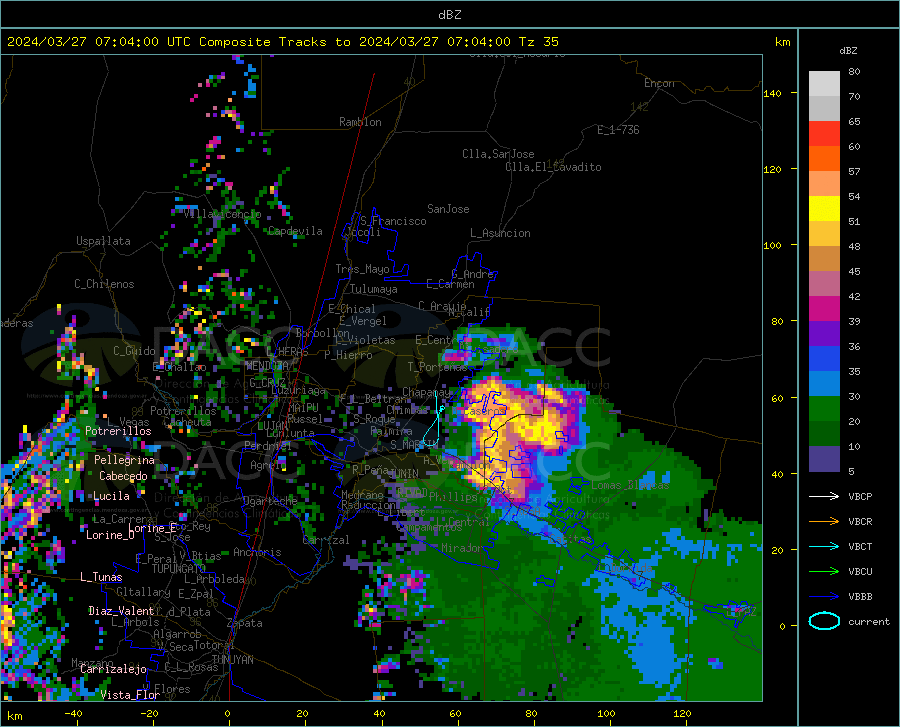Click the Zapata map label

[245, 623]
